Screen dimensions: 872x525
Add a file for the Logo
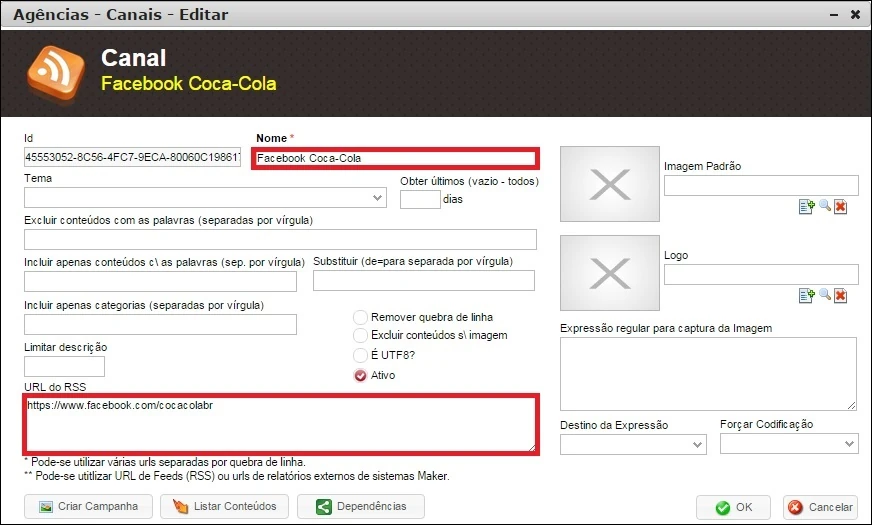(806, 295)
